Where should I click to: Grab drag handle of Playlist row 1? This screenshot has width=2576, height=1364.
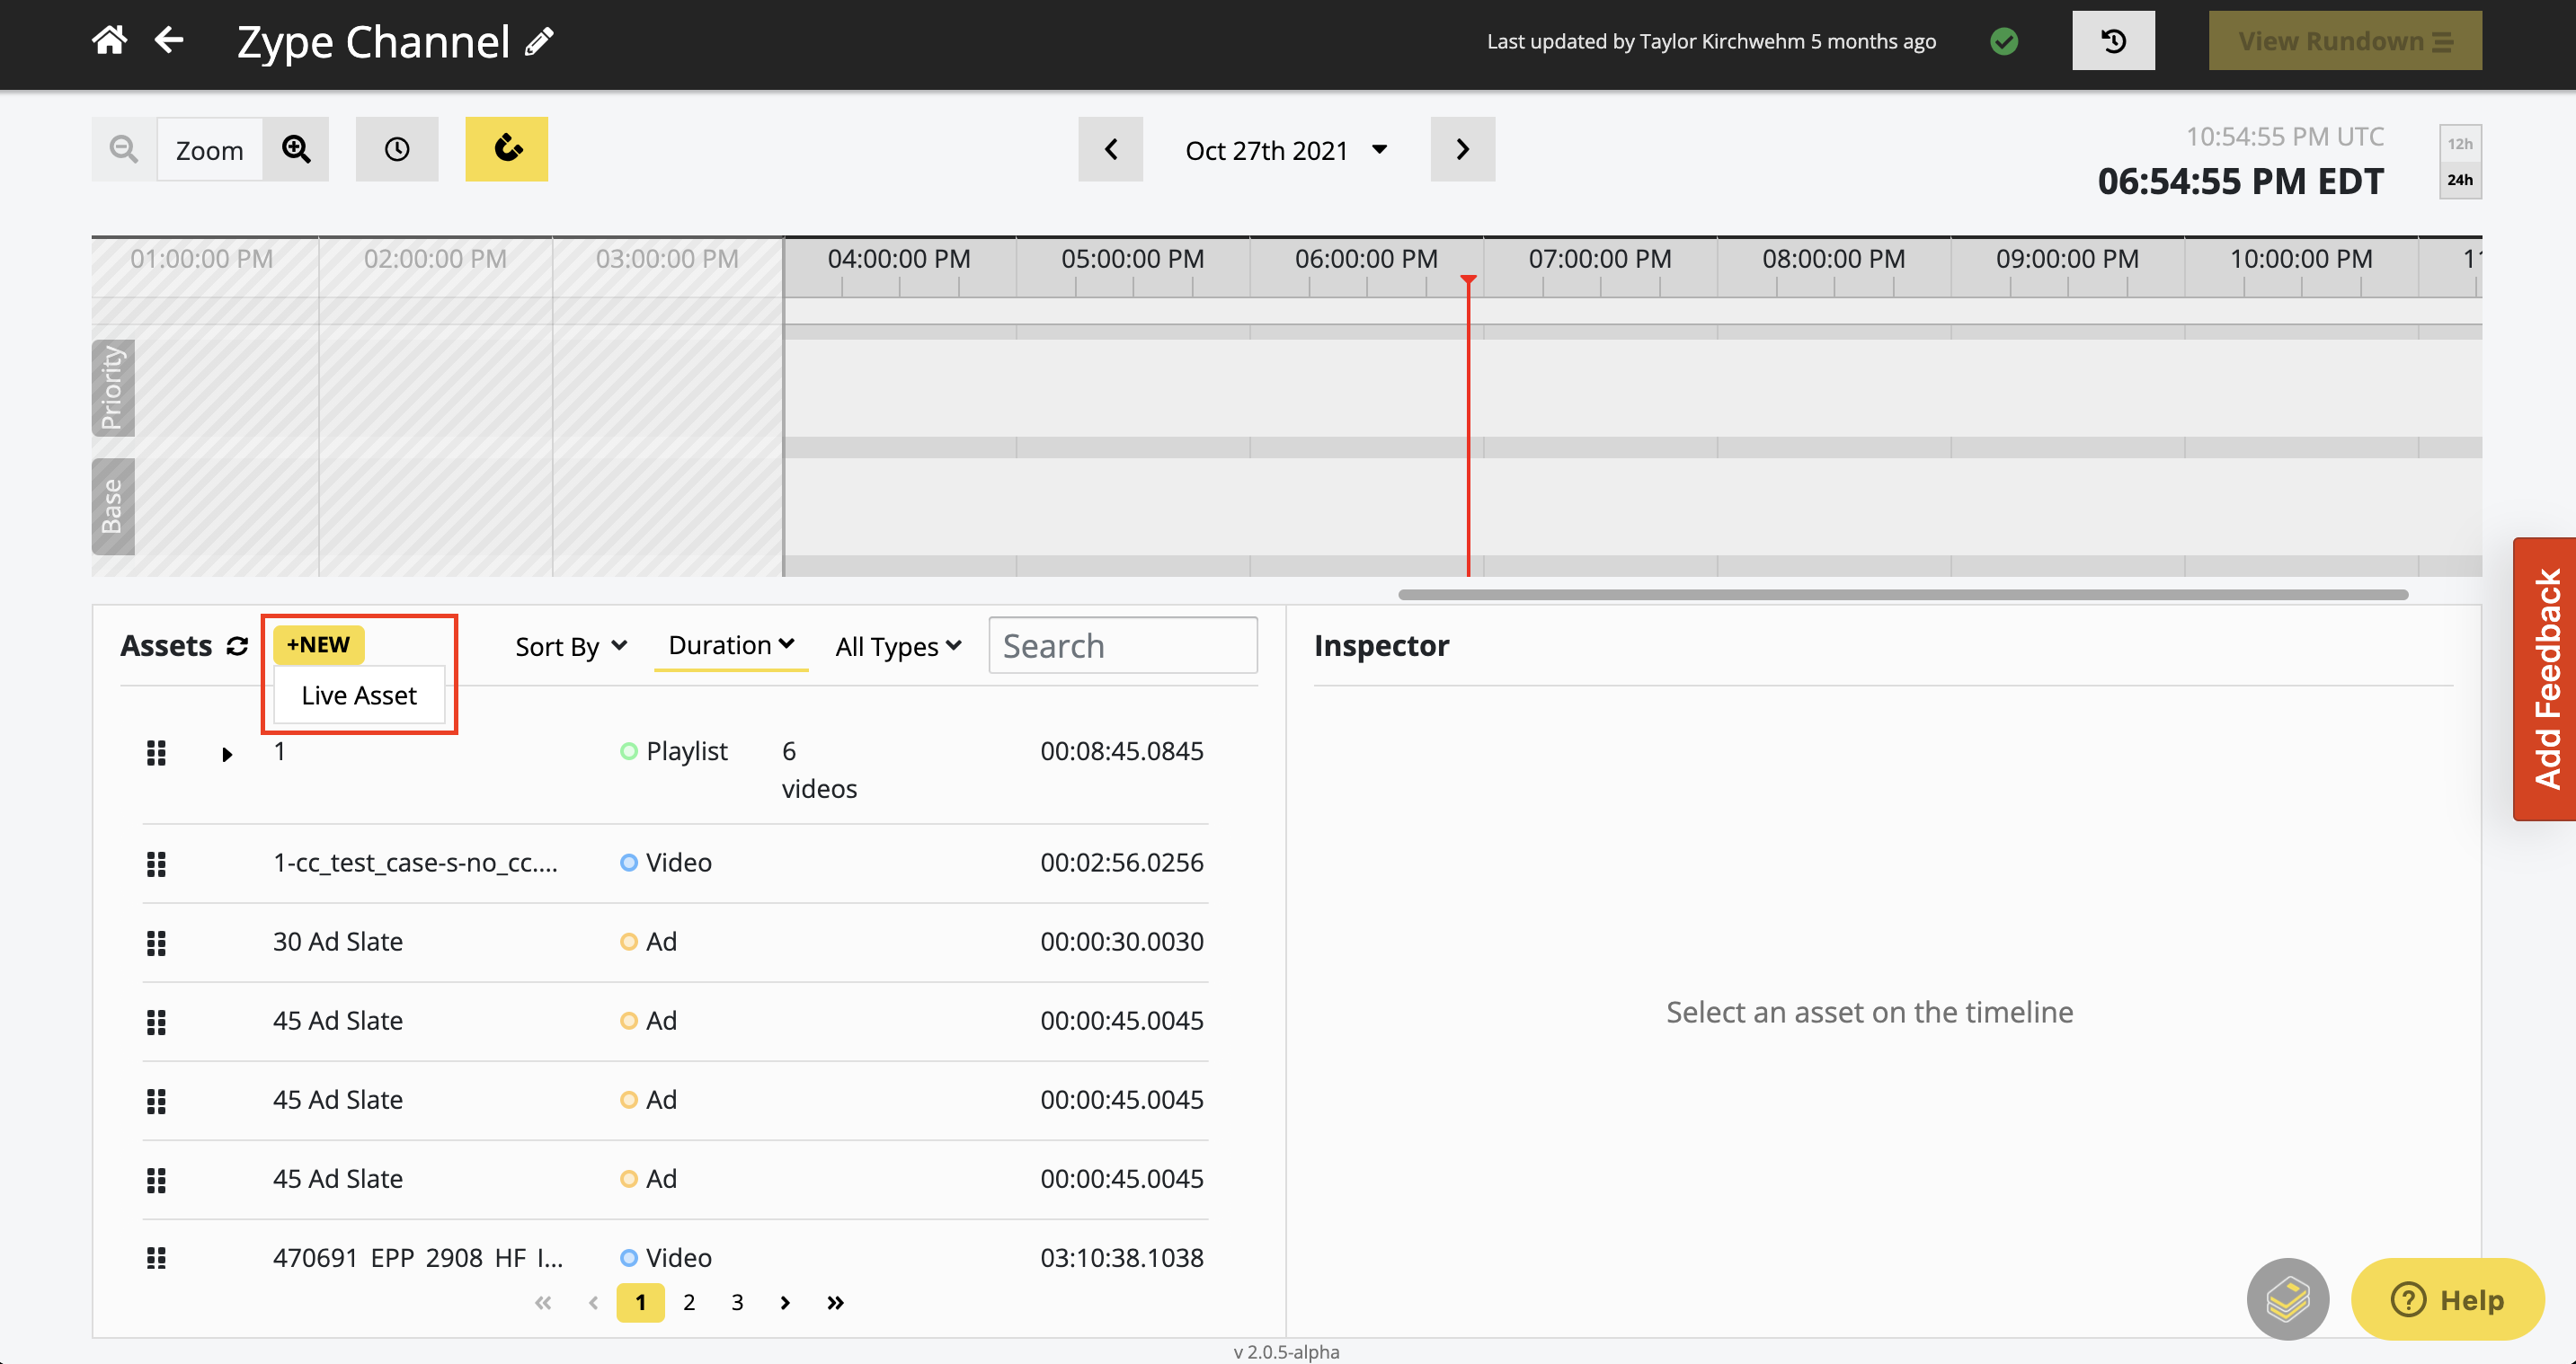point(156,753)
